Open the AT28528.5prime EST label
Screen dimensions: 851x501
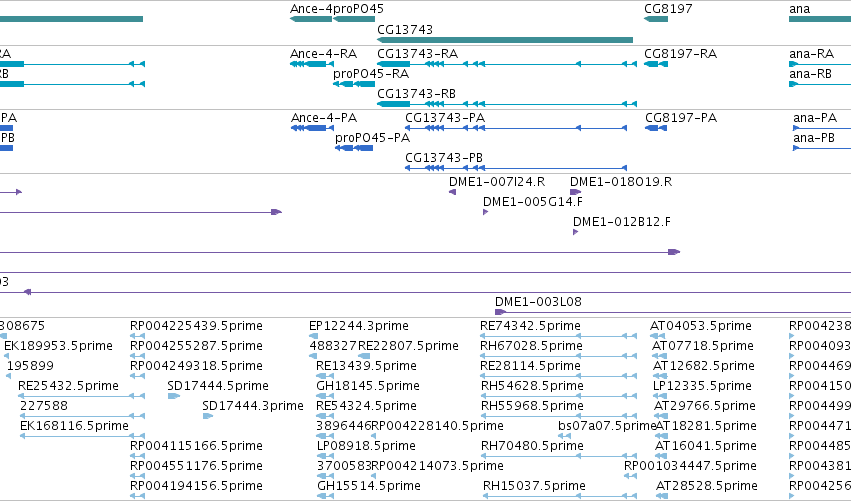click(706, 486)
